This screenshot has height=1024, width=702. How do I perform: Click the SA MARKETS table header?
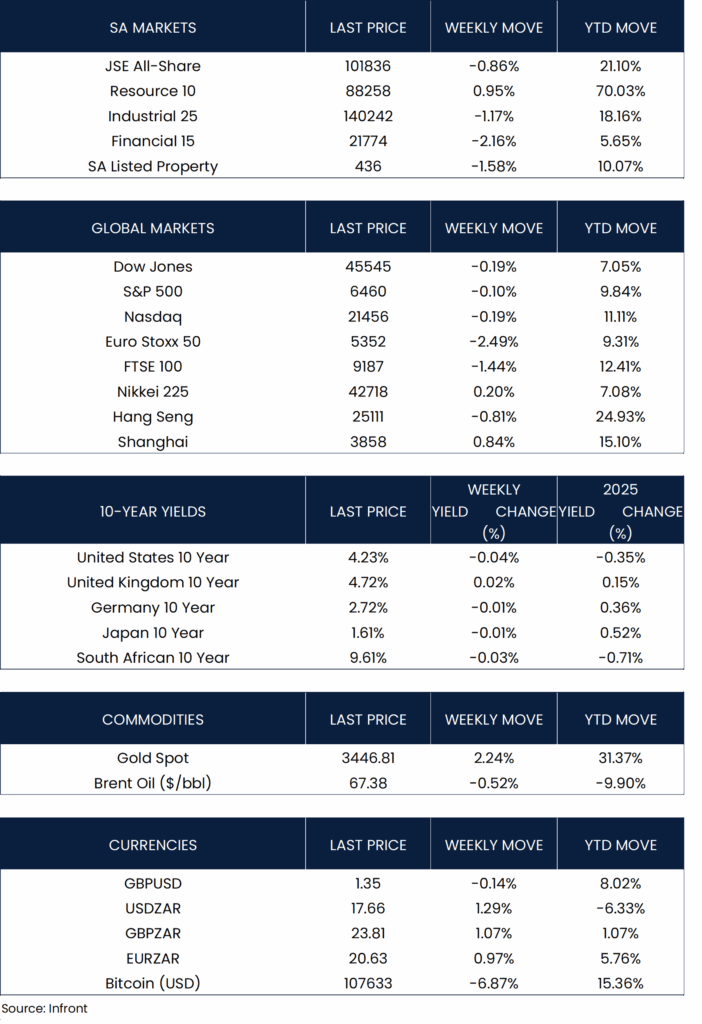[152, 28]
